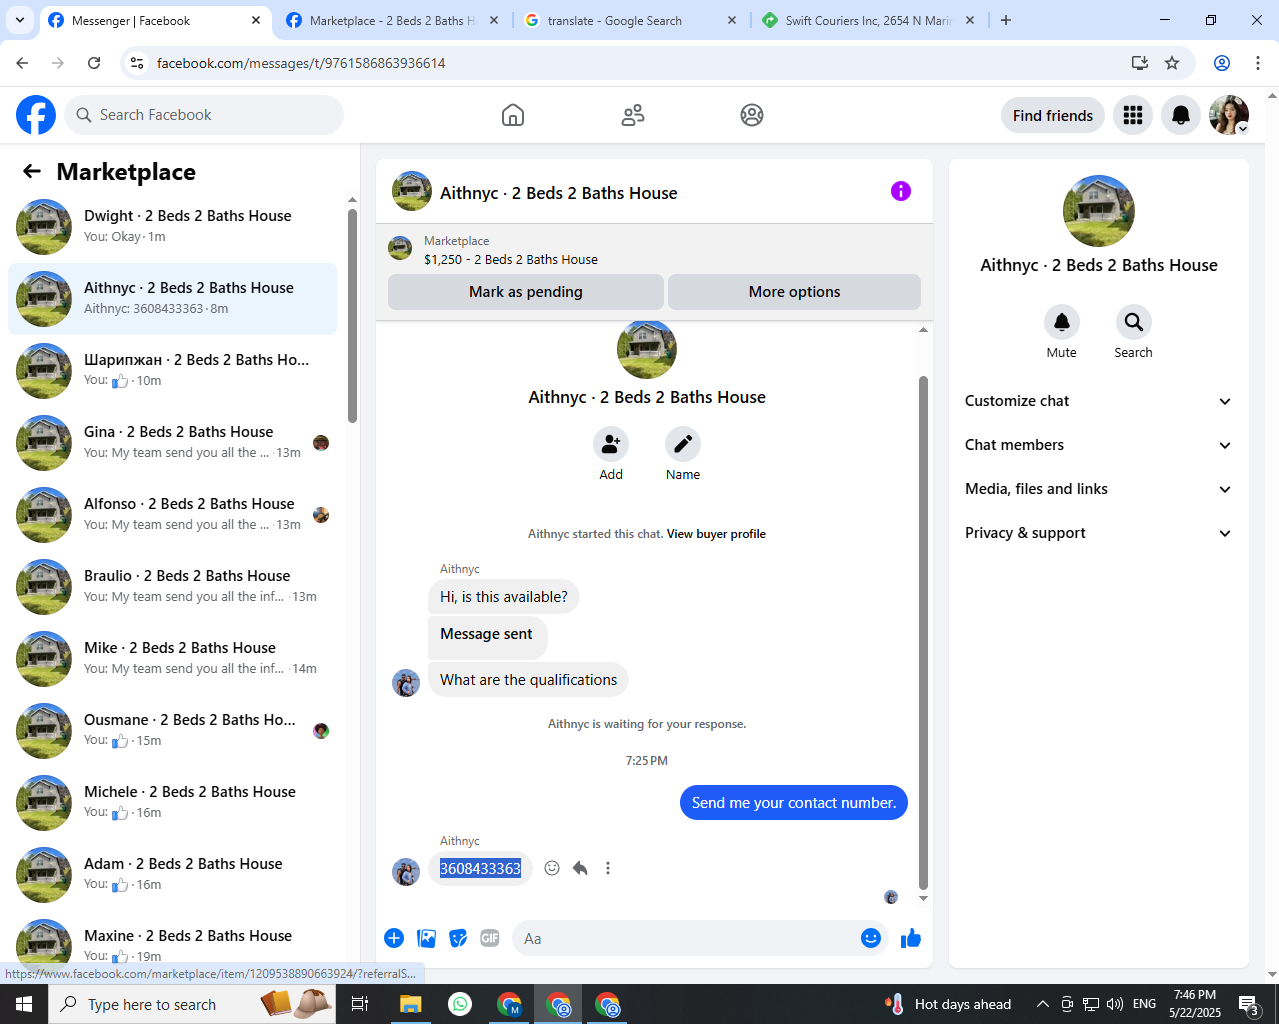Screen dimensions: 1279x1024
Task: Reload the page in Chrome
Action: (94, 63)
